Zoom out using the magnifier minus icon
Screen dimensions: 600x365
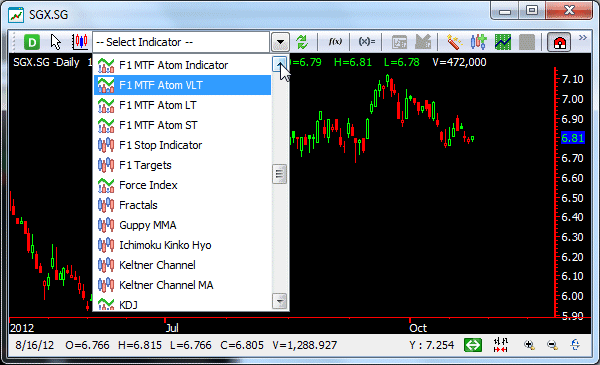pos(552,345)
